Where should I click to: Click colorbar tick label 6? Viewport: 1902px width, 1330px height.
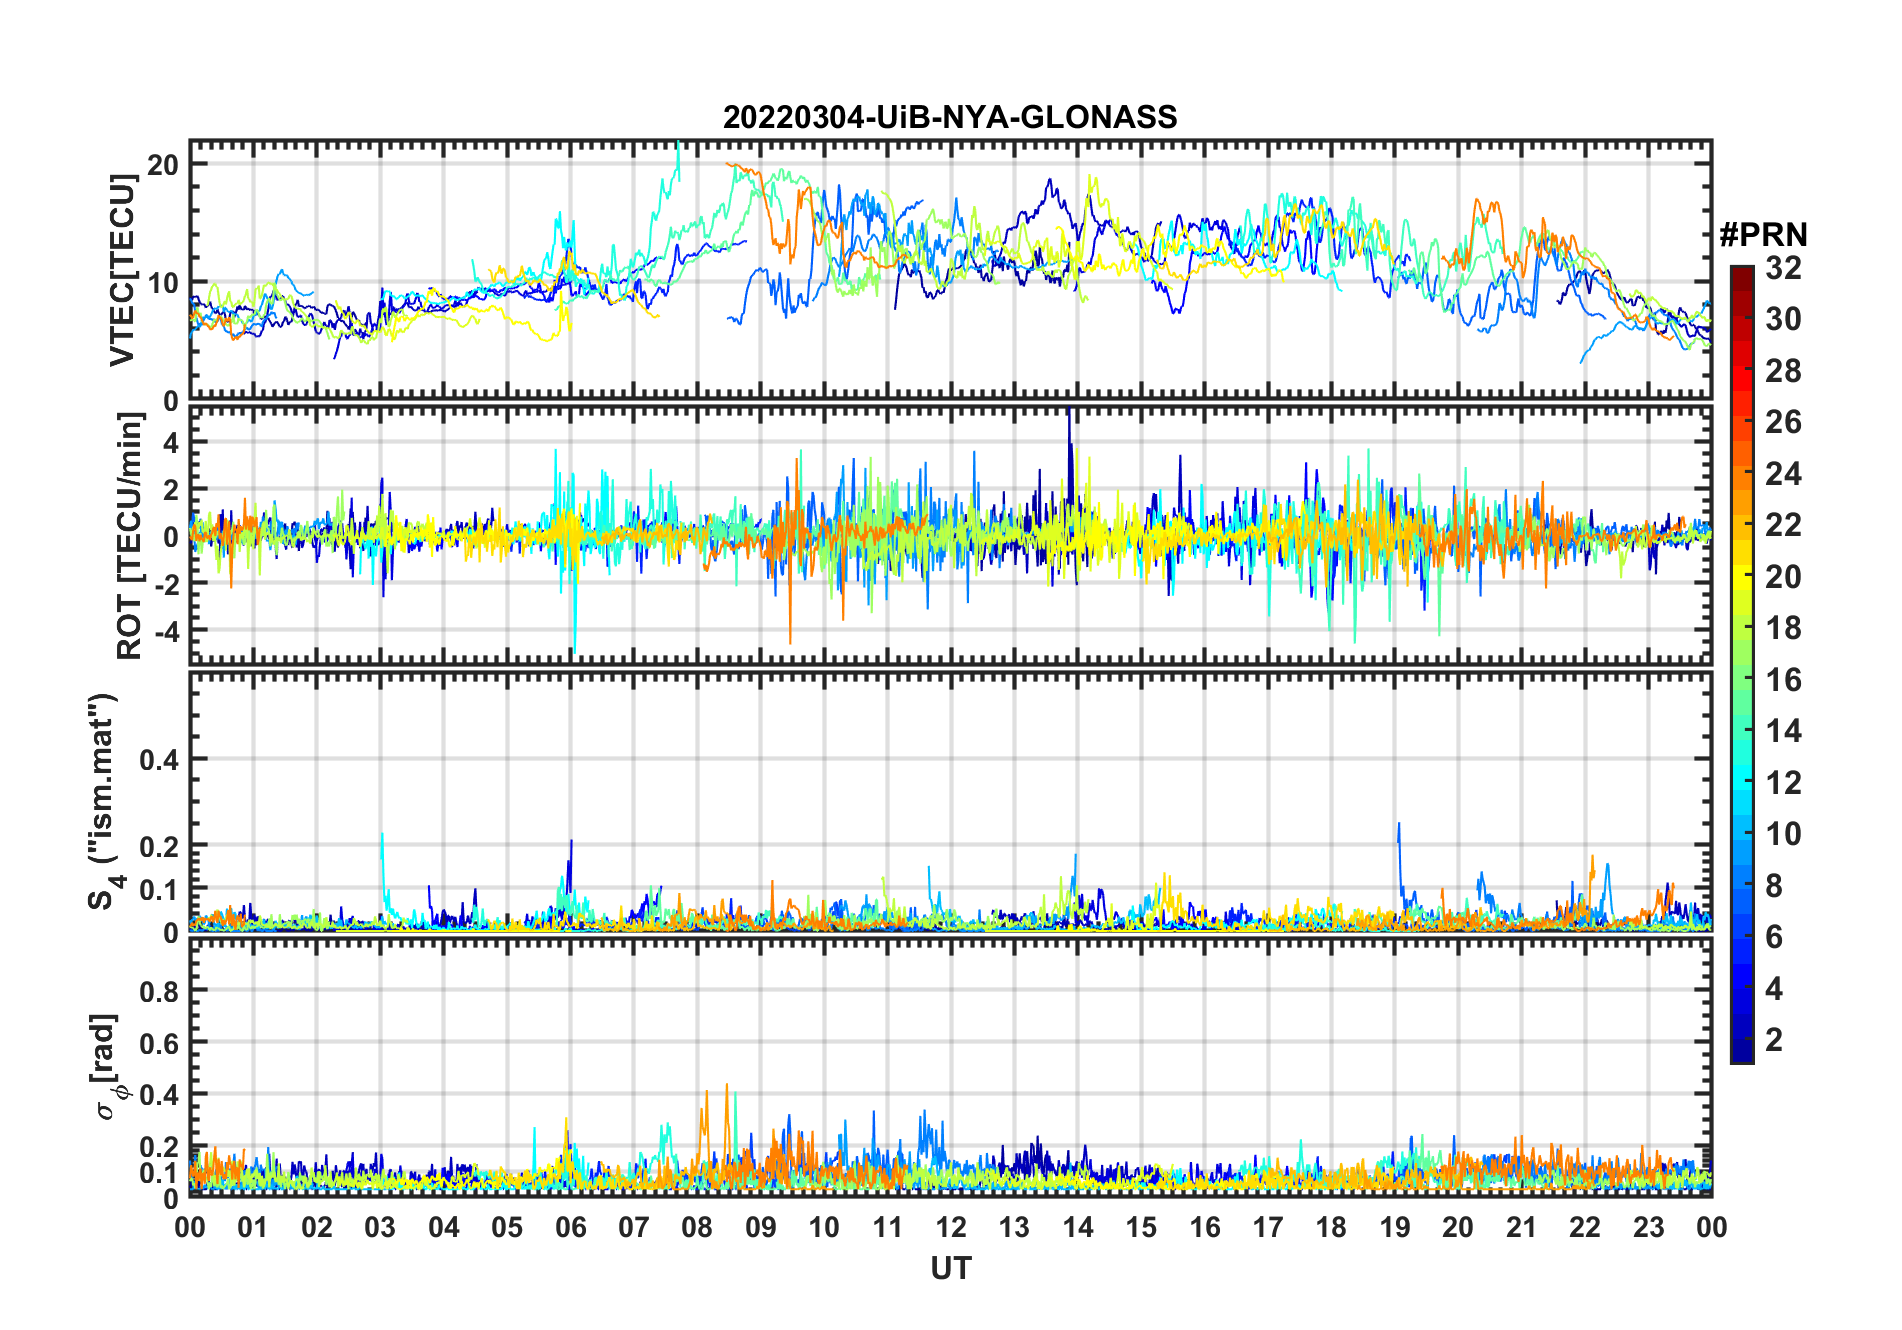1774,937
